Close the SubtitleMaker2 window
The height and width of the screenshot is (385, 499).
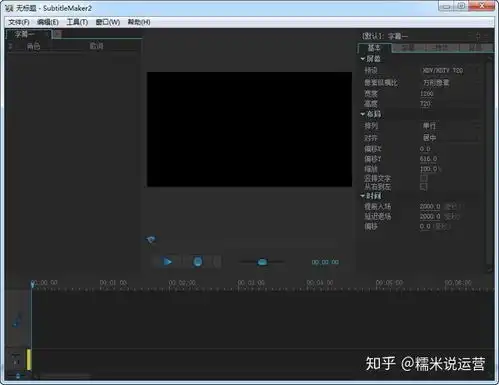(x=482, y=6)
